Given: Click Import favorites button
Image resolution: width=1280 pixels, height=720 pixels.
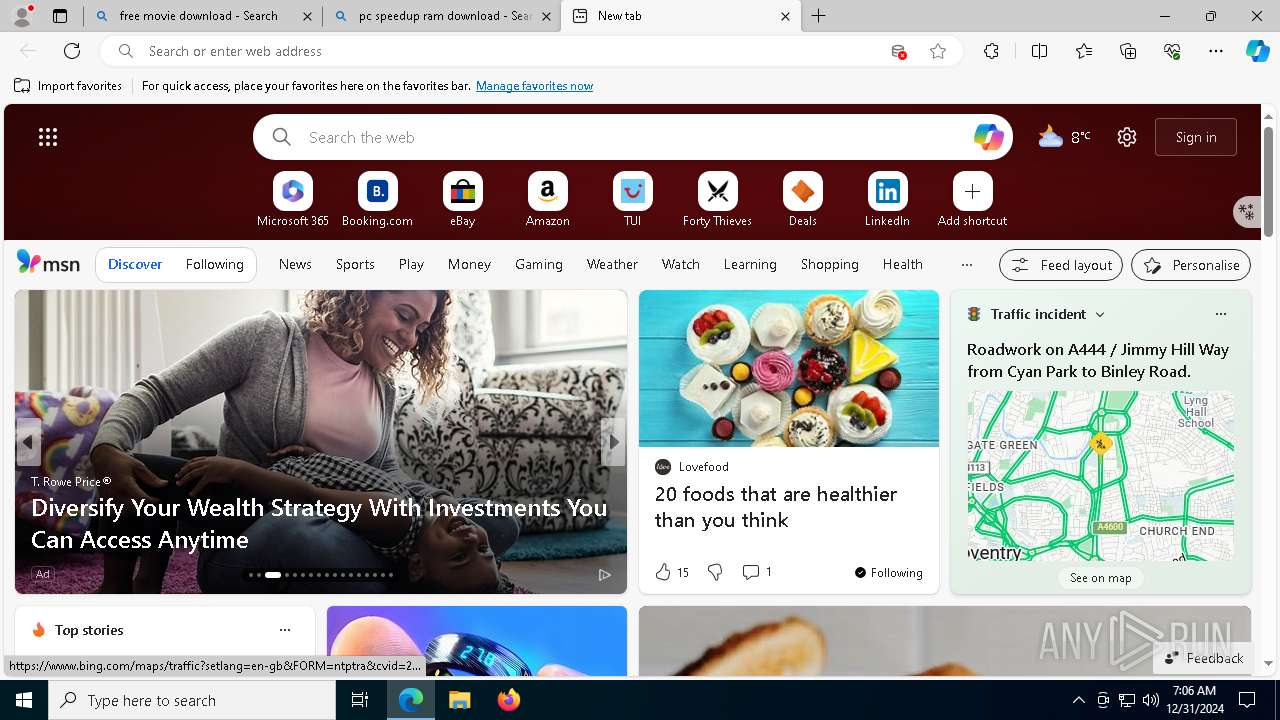Looking at the screenshot, I should click(68, 86).
